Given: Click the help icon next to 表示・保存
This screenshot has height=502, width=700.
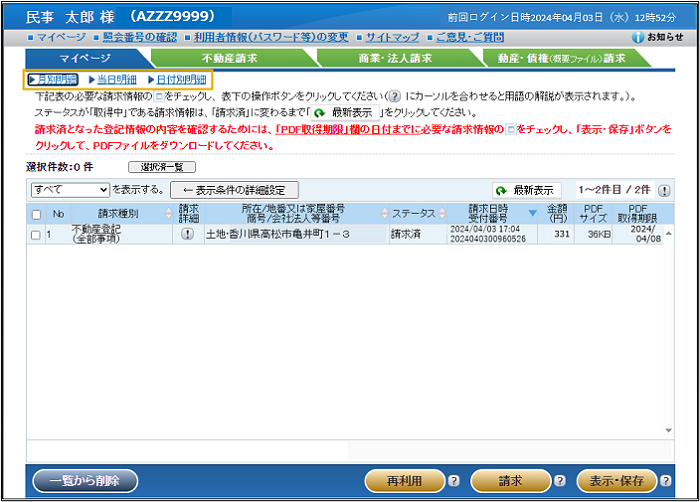Looking at the screenshot, I should point(666,481).
